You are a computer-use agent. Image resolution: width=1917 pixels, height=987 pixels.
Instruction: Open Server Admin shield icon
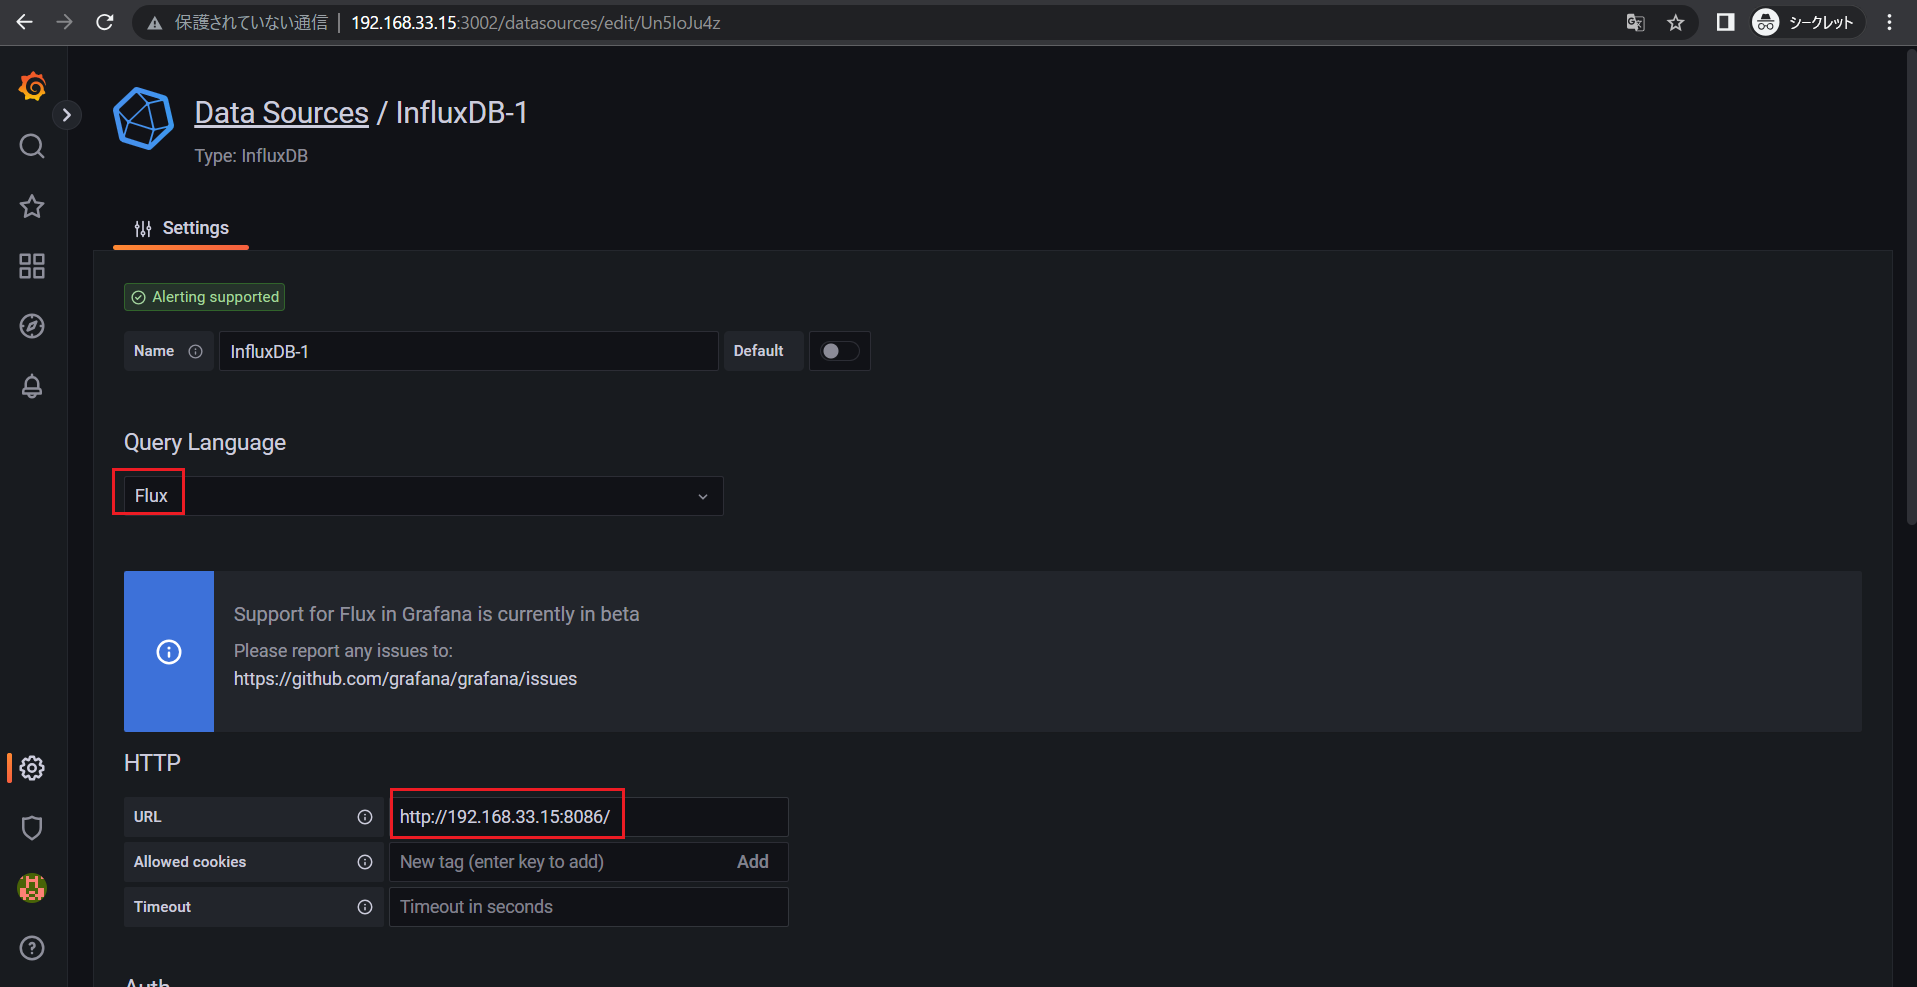click(32, 828)
